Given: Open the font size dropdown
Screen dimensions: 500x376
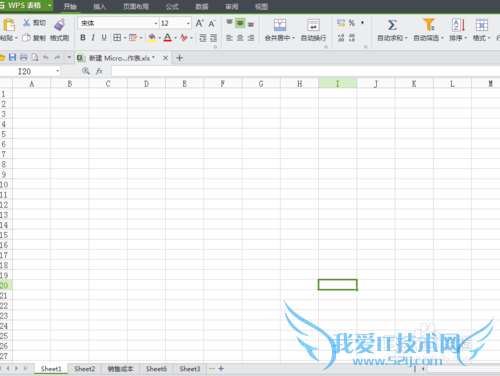Looking at the screenshot, I should point(188,24).
